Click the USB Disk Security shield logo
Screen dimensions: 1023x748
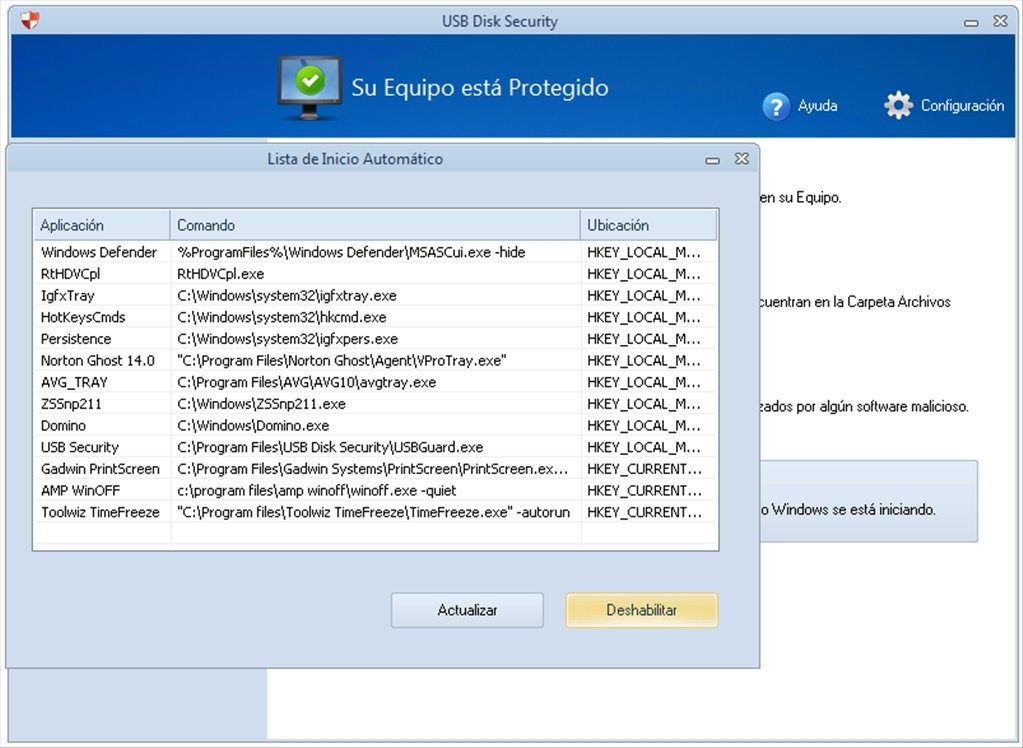coord(29,21)
